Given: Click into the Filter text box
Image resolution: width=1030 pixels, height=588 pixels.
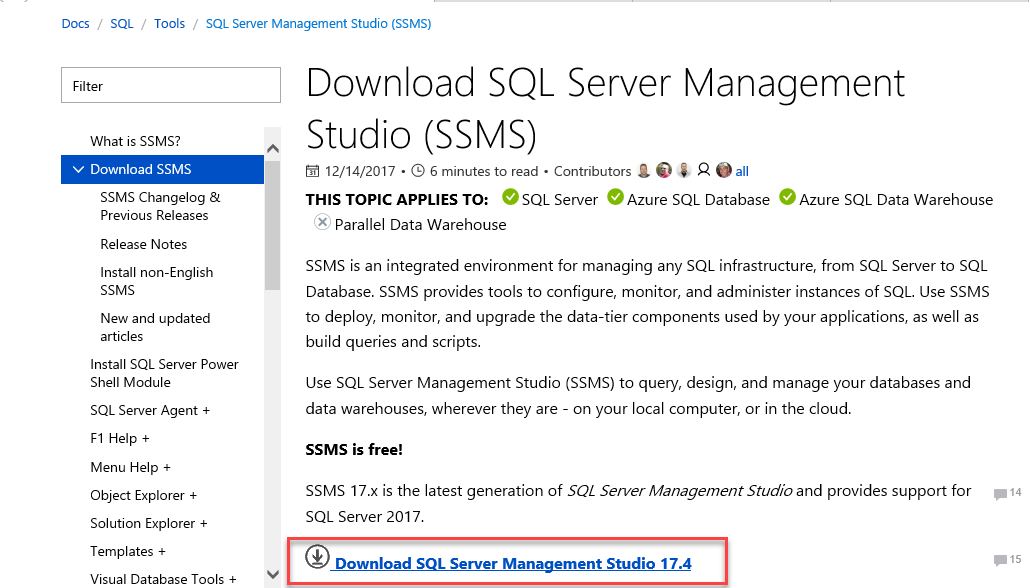Looking at the screenshot, I should click(x=171, y=86).
